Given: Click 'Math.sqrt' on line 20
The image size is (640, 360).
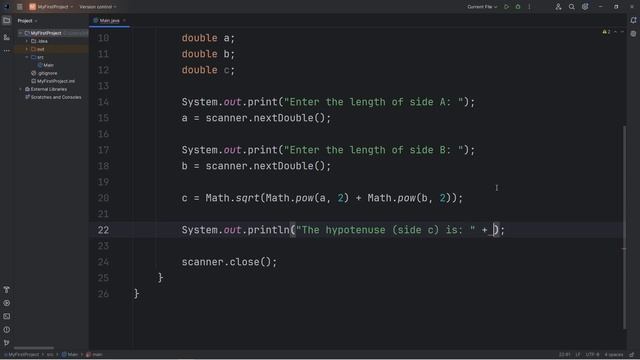Looking at the screenshot, I should (232, 198).
